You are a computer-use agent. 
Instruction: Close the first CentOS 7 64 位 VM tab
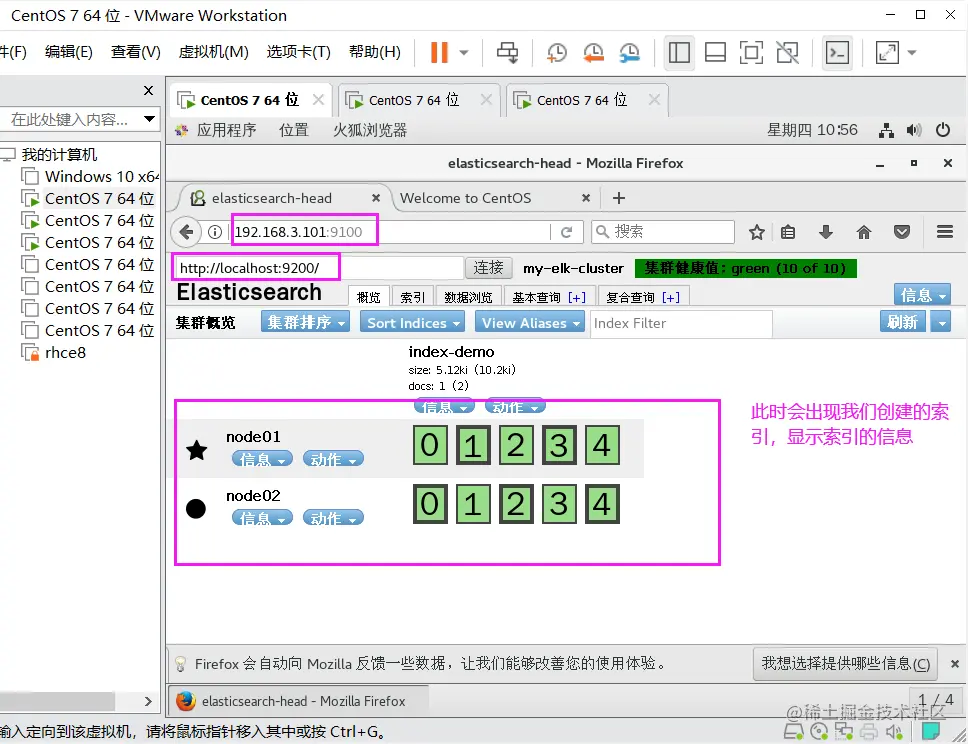[318, 99]
